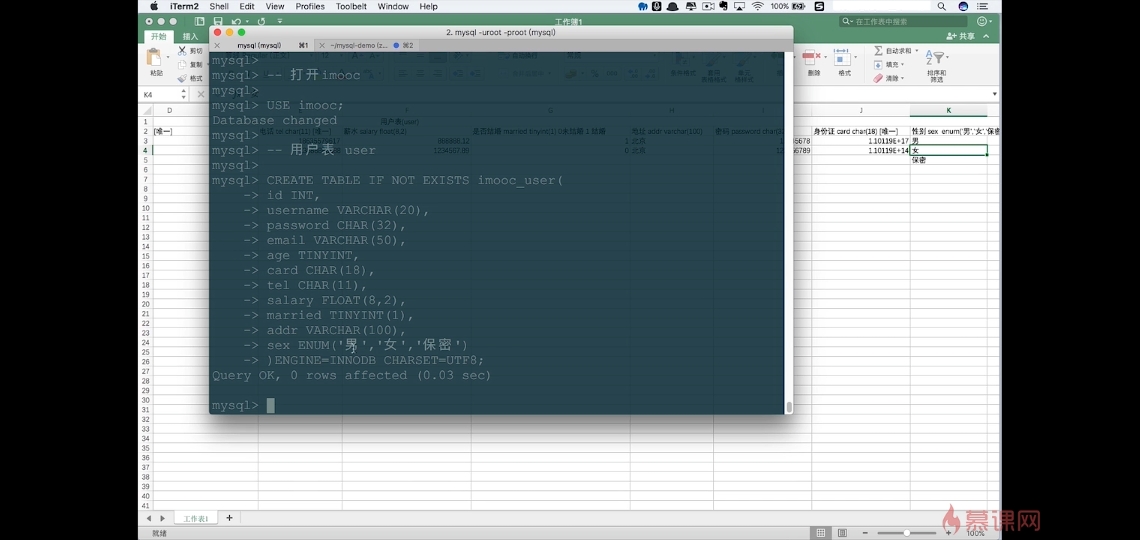The height and width of the screenshot is (540, 1140).
Task: Click the Excel sidebar layout icon in title bar
Action: pos(199,22)
